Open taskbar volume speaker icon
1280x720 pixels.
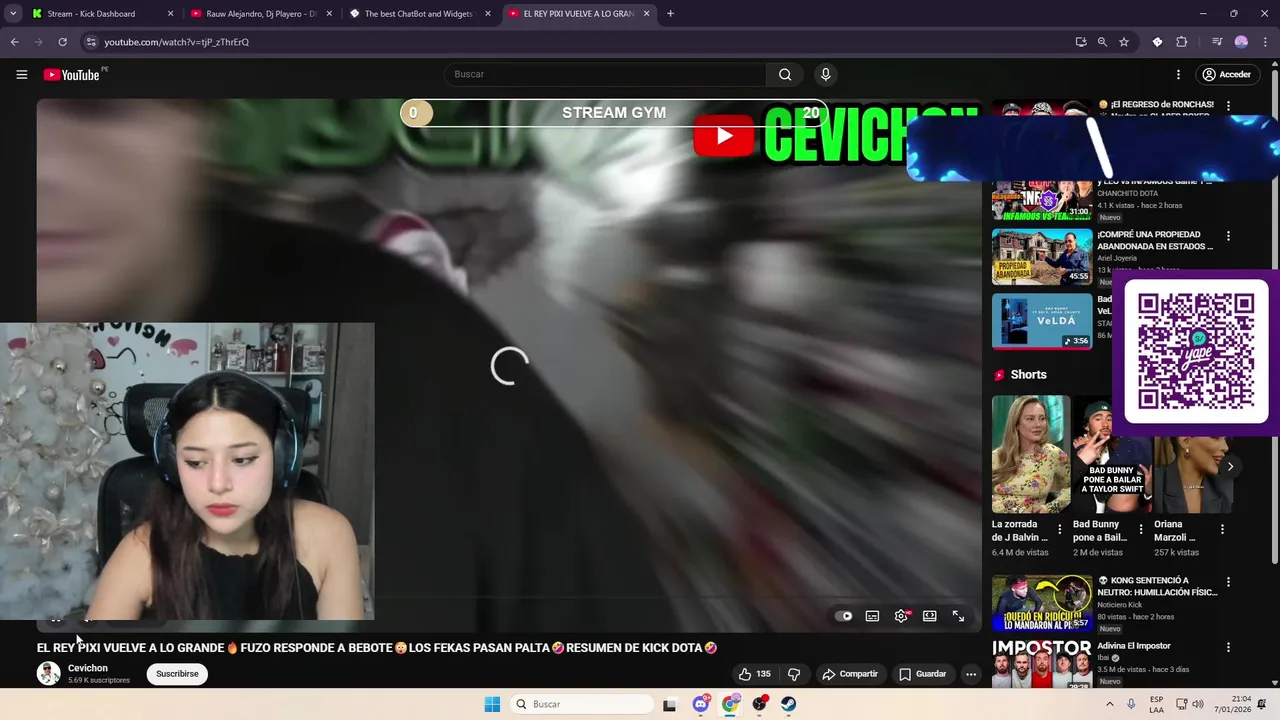(x=1198, y=704)
